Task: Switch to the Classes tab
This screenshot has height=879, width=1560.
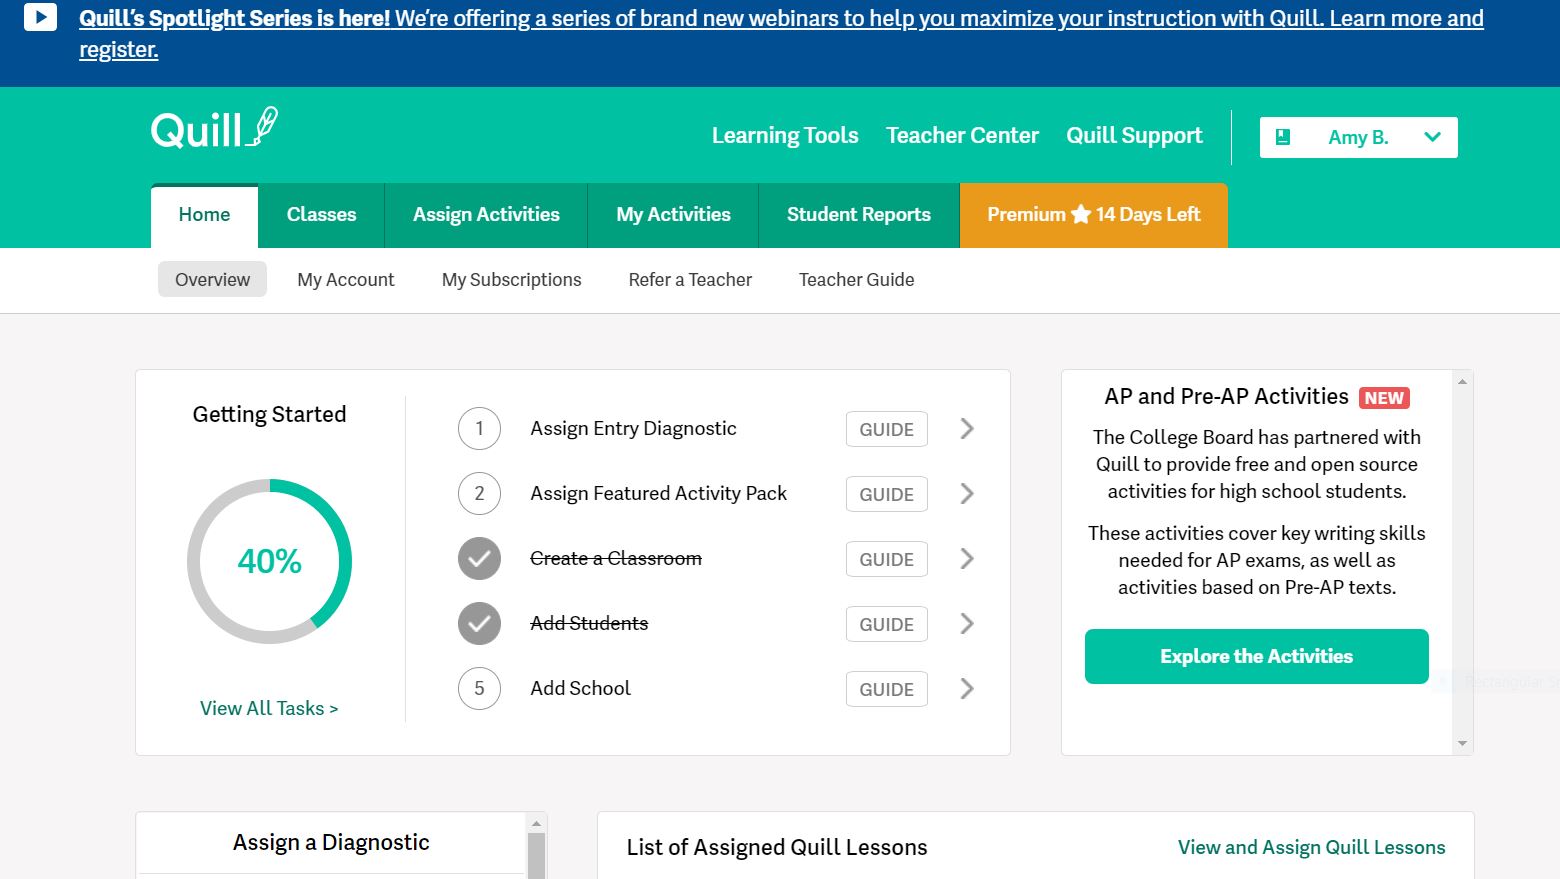Action: coord(321,215)
